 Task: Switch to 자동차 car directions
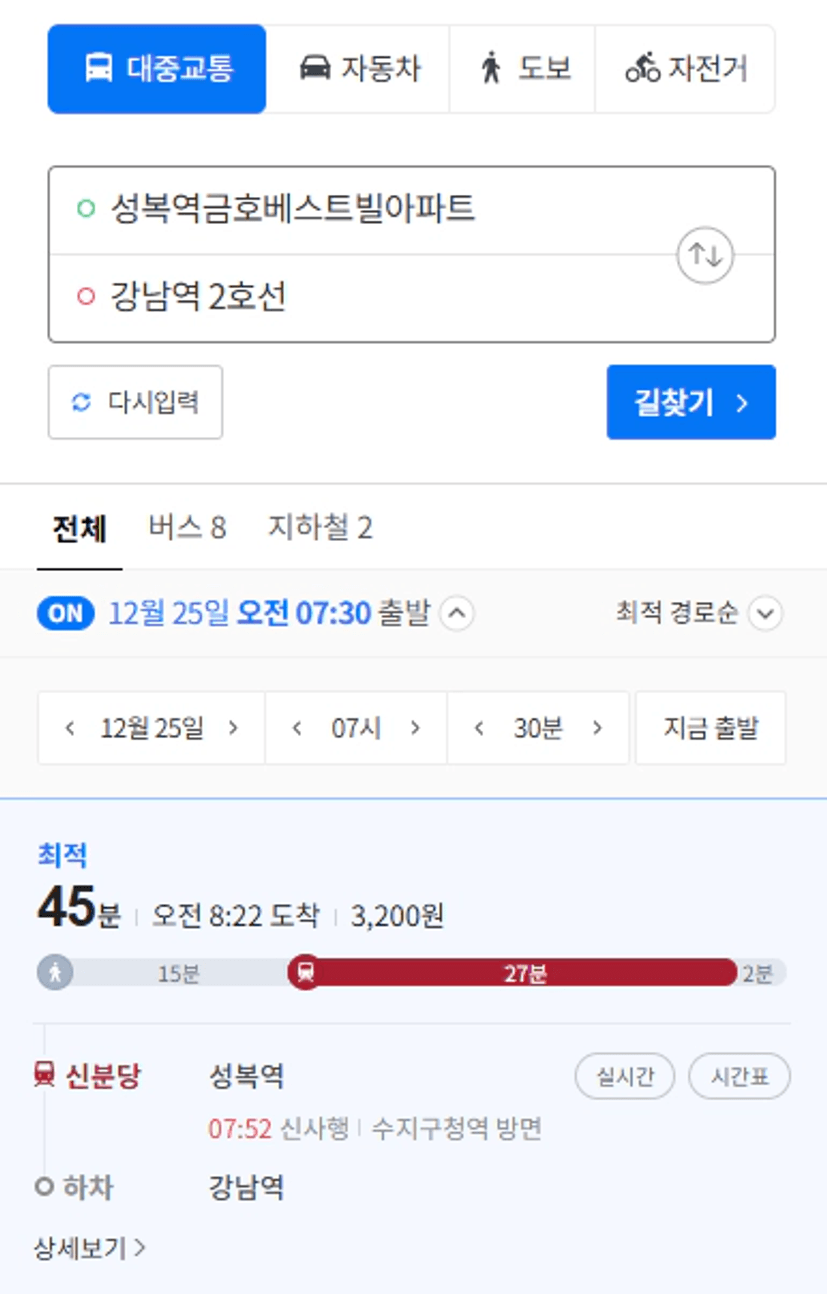tap(358, 69)
